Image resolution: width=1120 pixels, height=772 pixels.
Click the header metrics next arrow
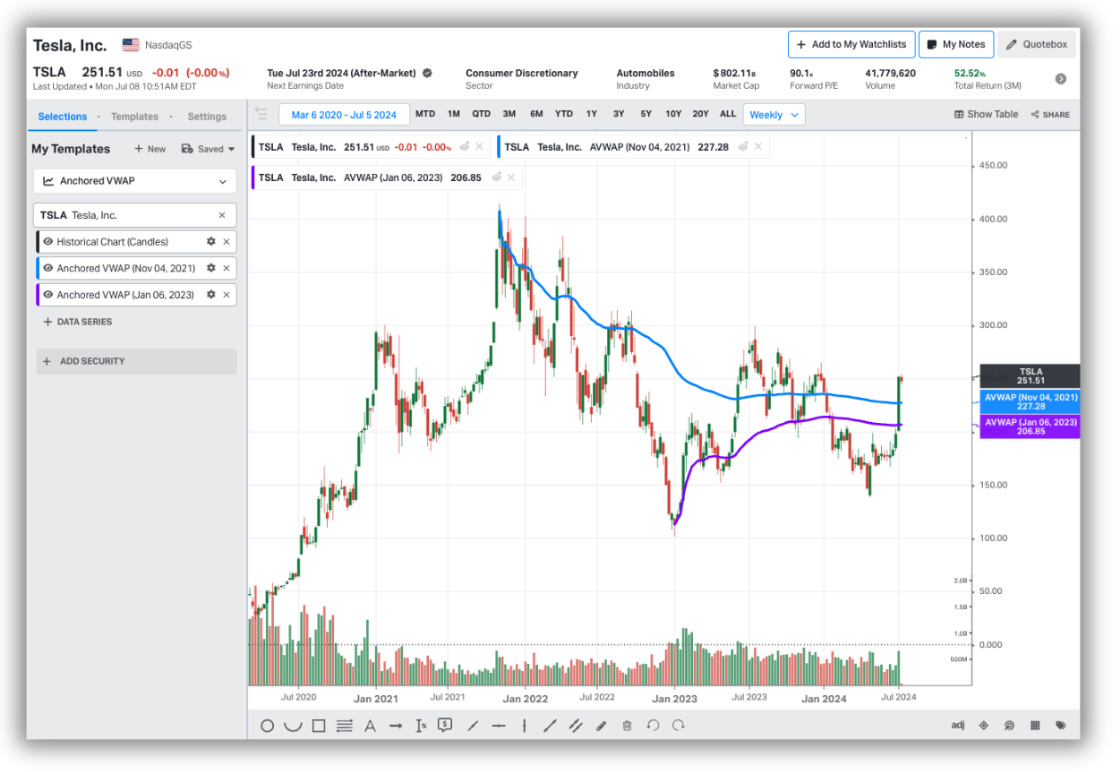coord(1061,79)
